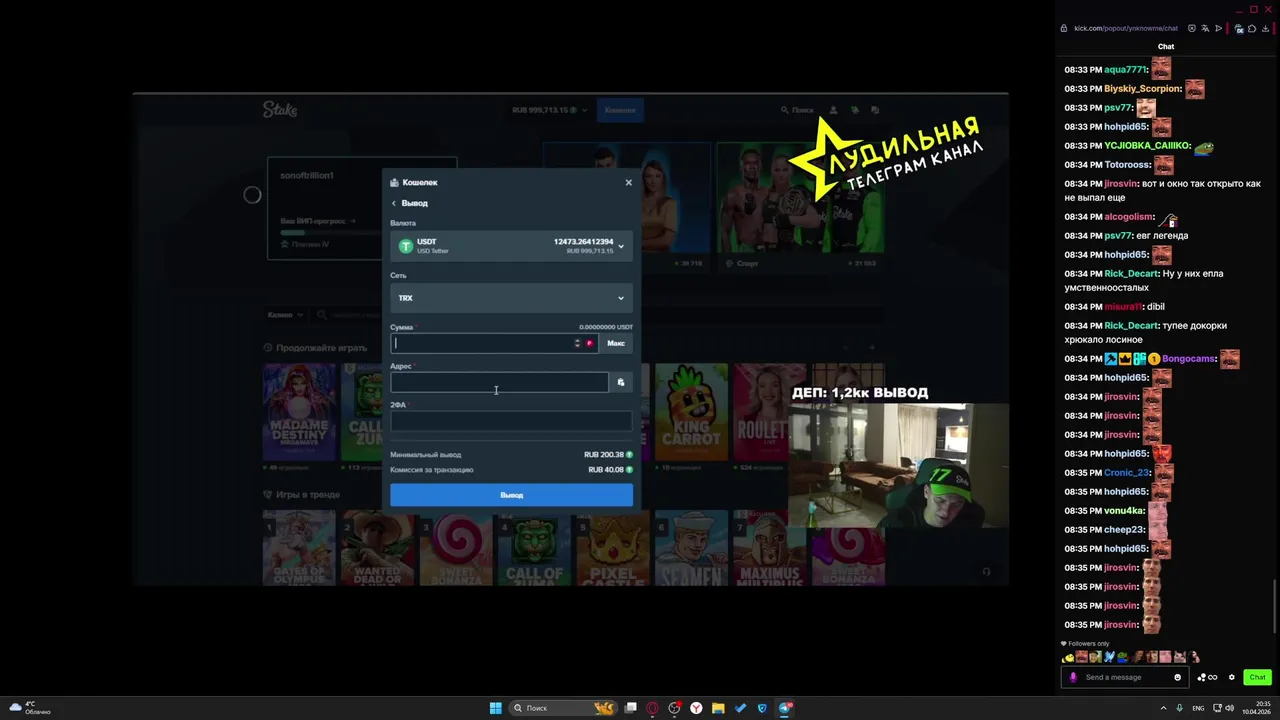Open RUB 999,713.15 balance dropdown in header
The height and width of the screenshot is (720, 1280).
(x=549, y=110)
